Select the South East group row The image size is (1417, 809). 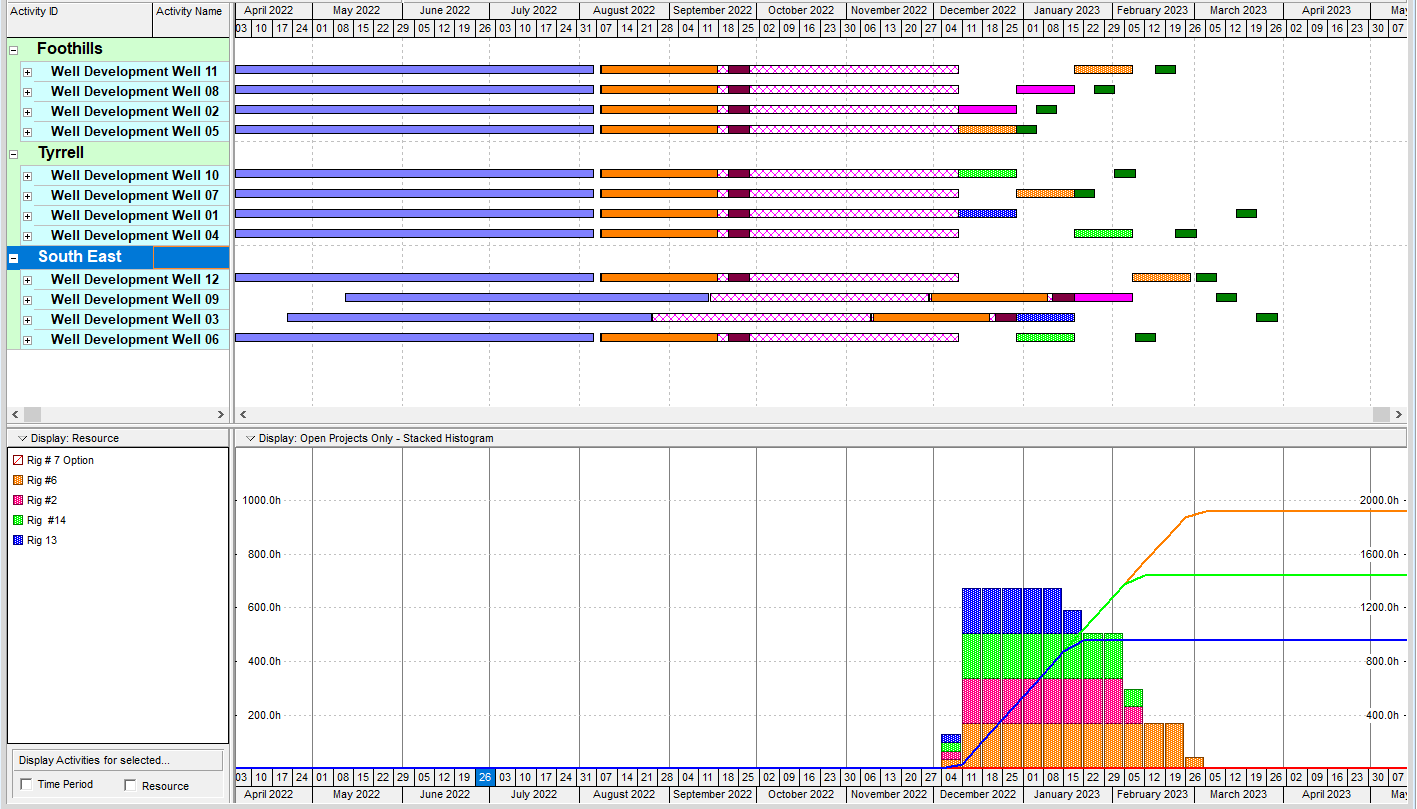click(80, 257)
